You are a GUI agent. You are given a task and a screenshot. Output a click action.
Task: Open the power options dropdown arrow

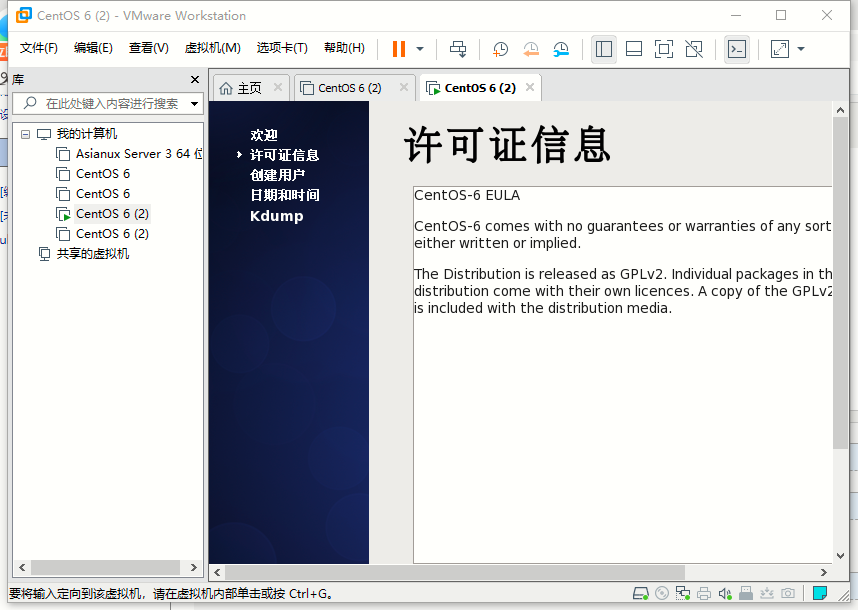(420, 49)
